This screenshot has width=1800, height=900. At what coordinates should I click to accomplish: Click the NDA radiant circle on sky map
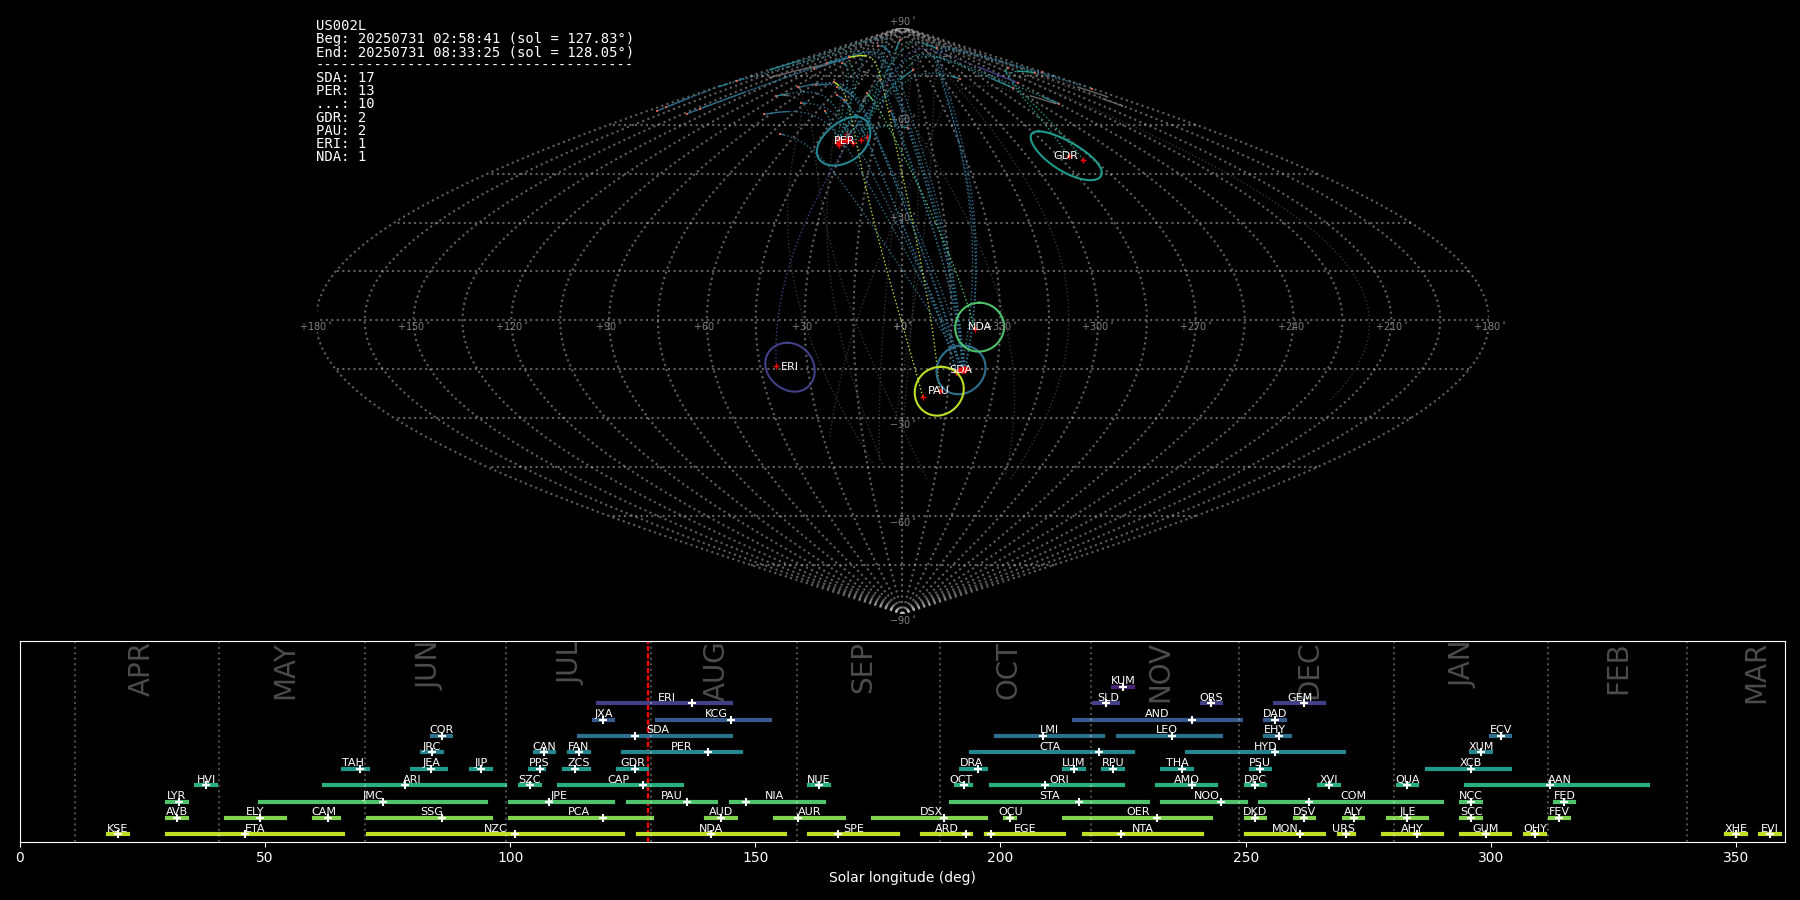pyautogui.click(x=979, y=327)
